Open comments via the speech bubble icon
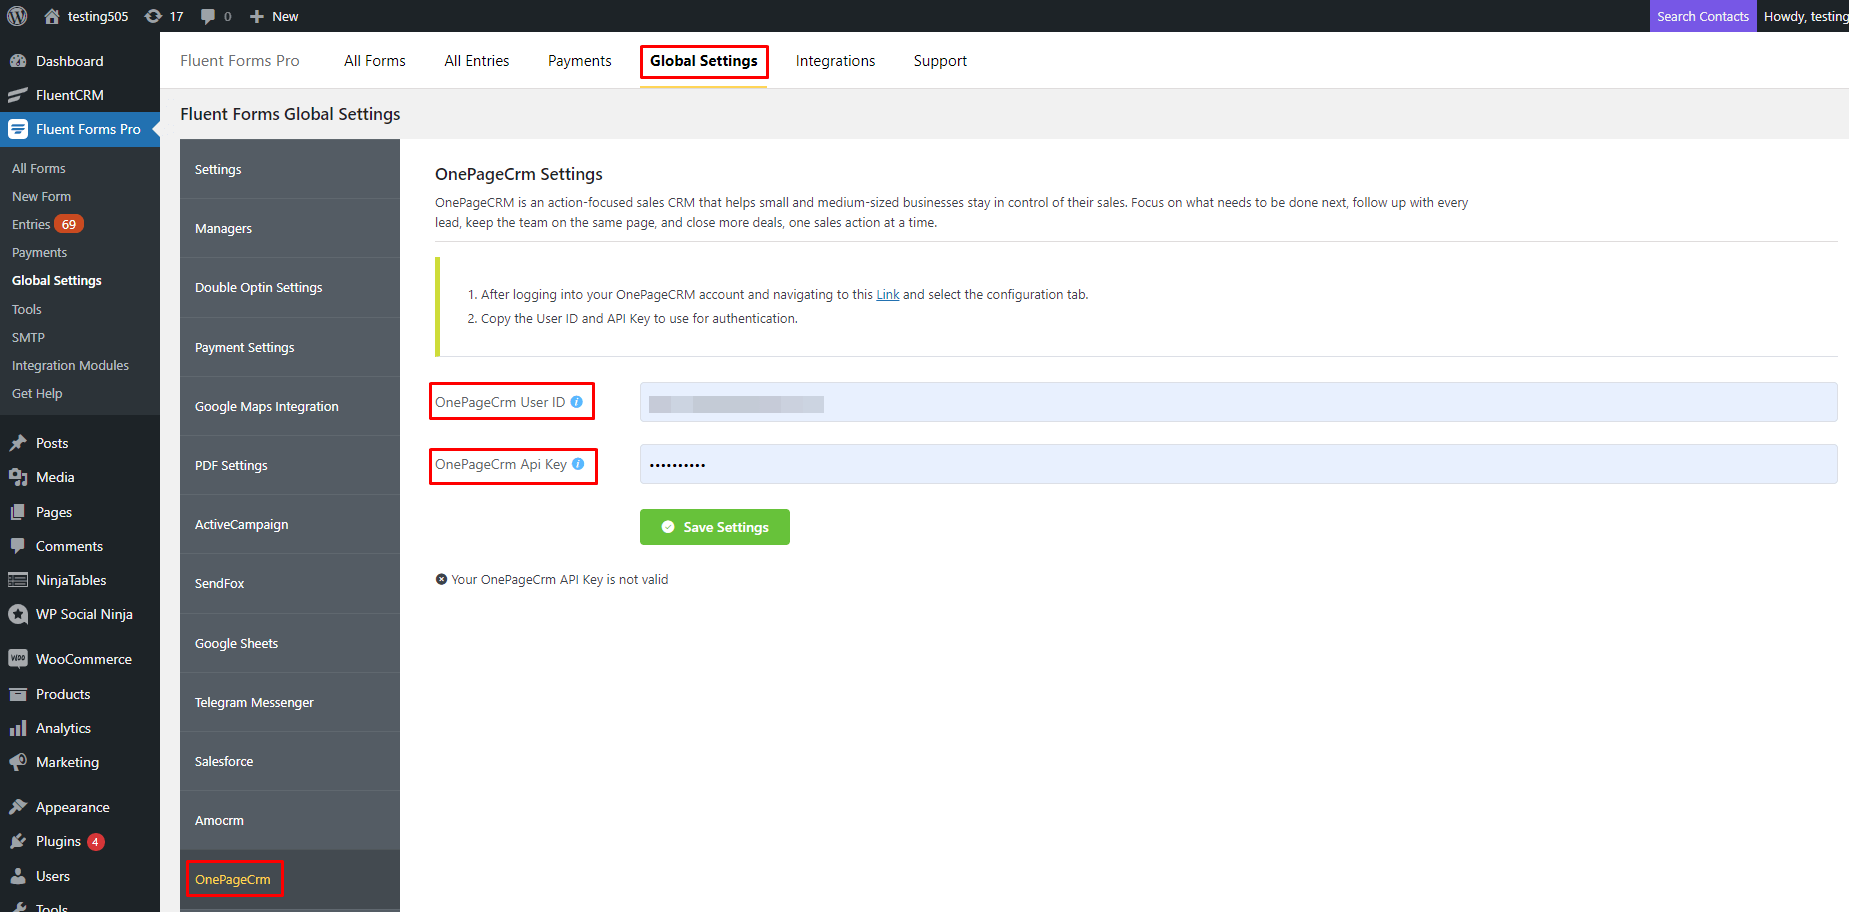Screen dimensions: 1849x912 [x=210, y=15]
